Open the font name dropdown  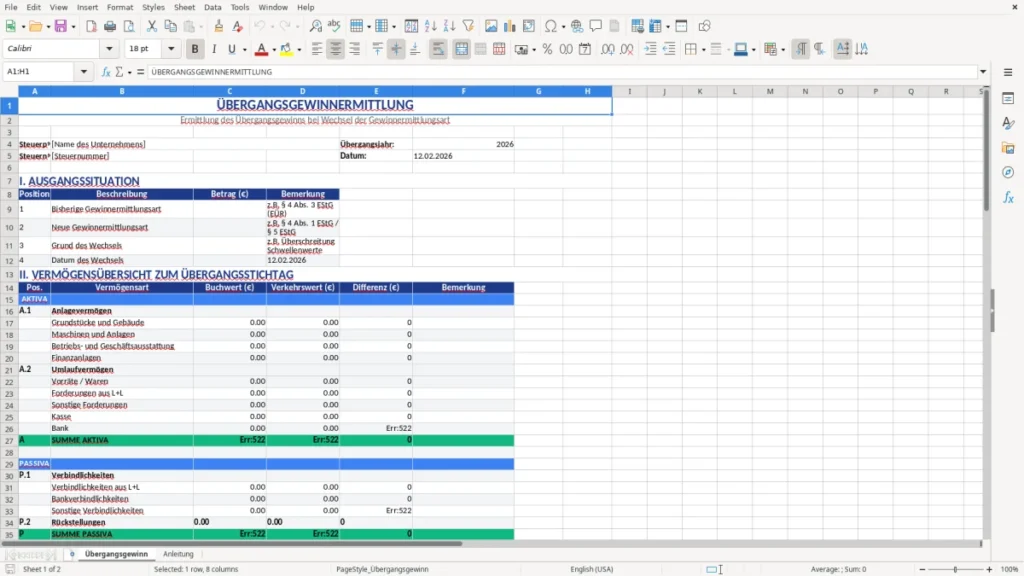109,48
